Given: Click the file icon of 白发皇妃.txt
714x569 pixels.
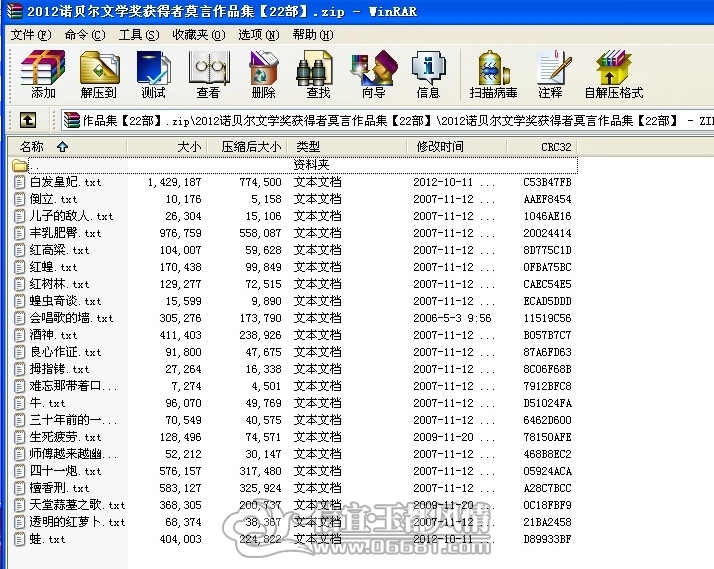Looking at the screenshot, I should click(x=19, y=183).
